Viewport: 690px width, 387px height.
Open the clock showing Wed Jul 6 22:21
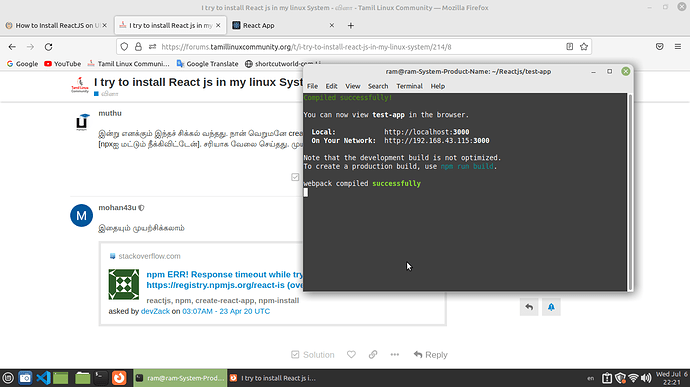click(x=672, y=378)
